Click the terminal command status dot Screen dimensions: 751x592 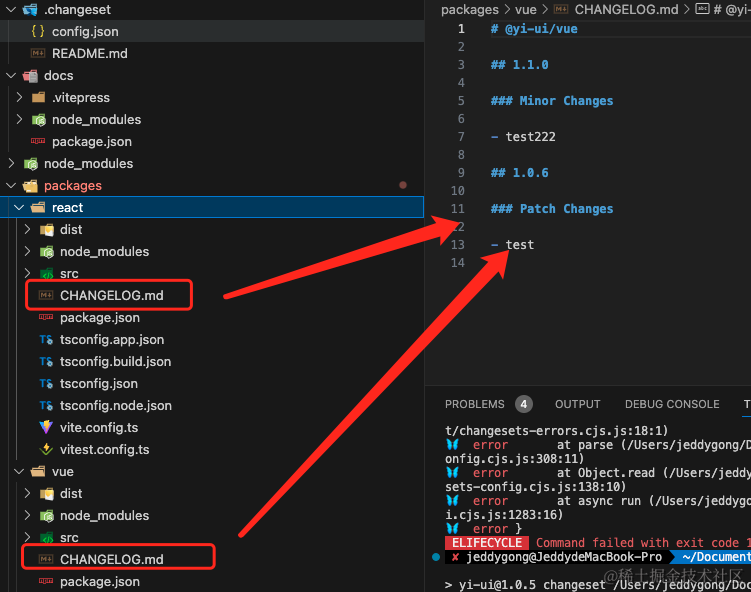436,557
